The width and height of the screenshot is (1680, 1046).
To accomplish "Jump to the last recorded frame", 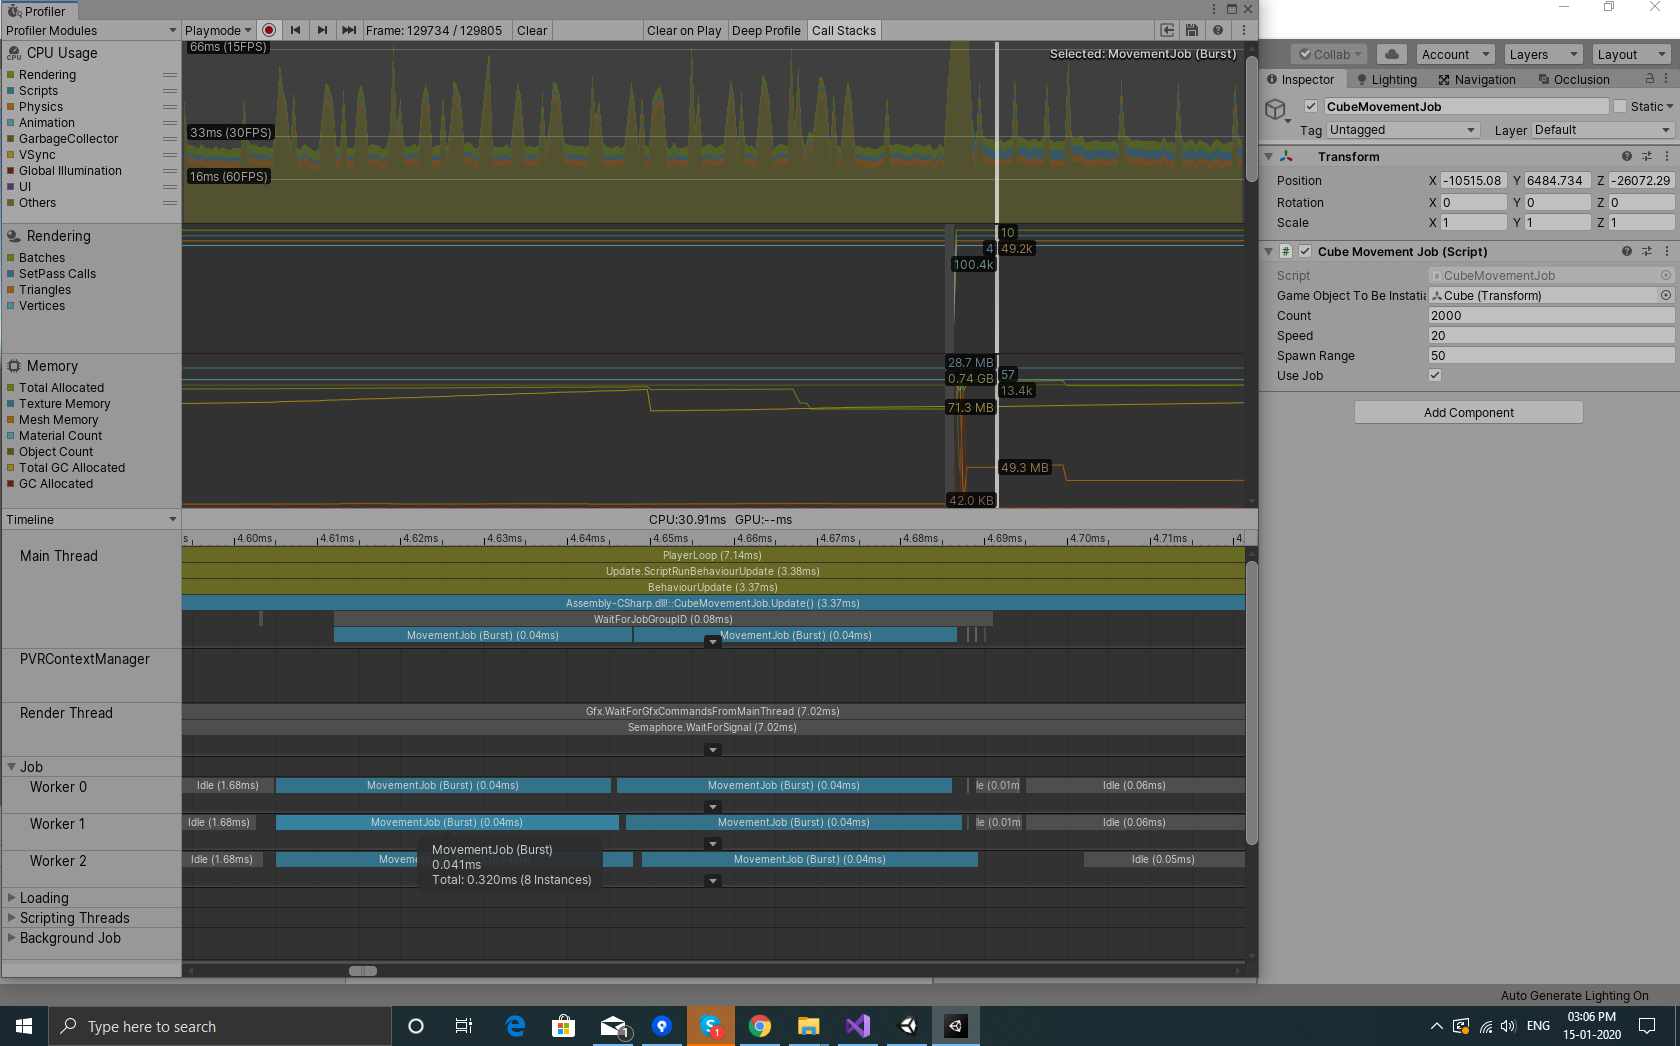I will click(348, 30).
